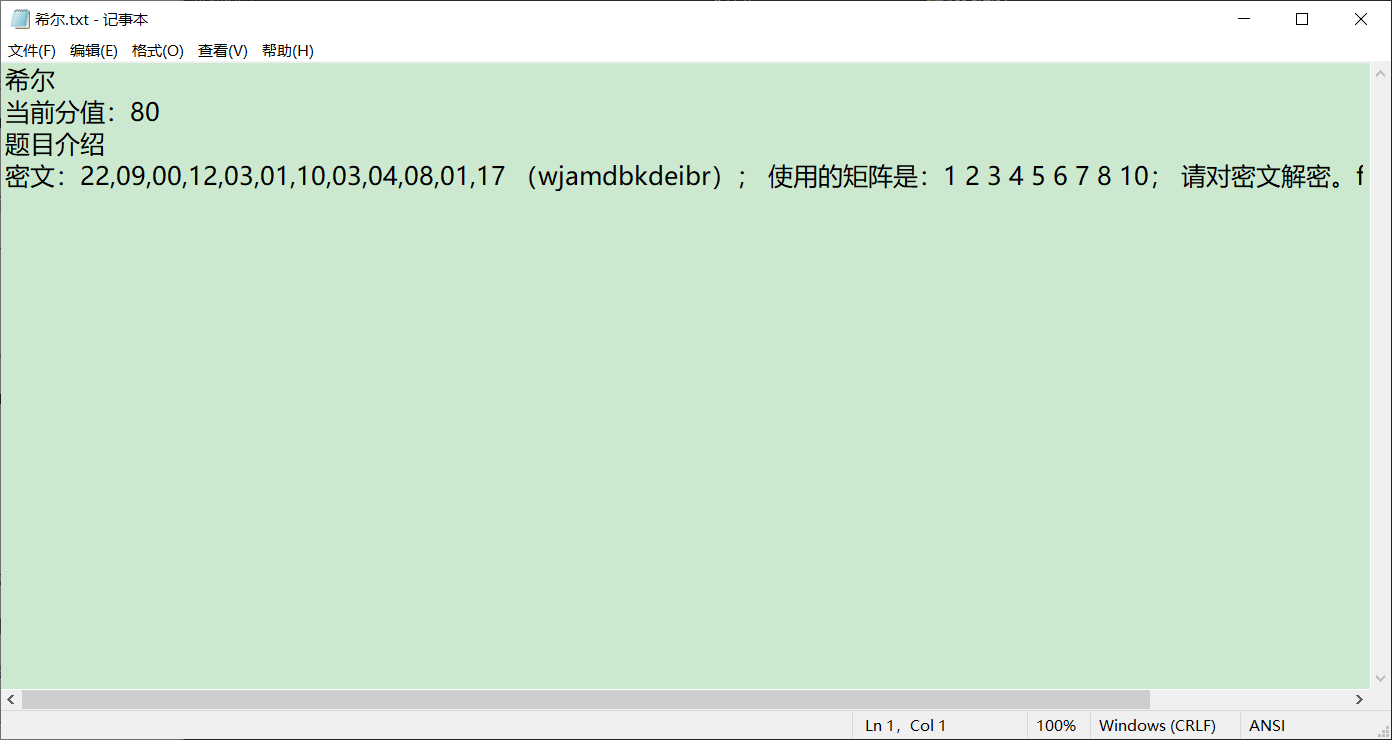Click the Notepad icon in title bar
Image resolution: width=1392 pixels, height=740 pixels.
point(20,19)
